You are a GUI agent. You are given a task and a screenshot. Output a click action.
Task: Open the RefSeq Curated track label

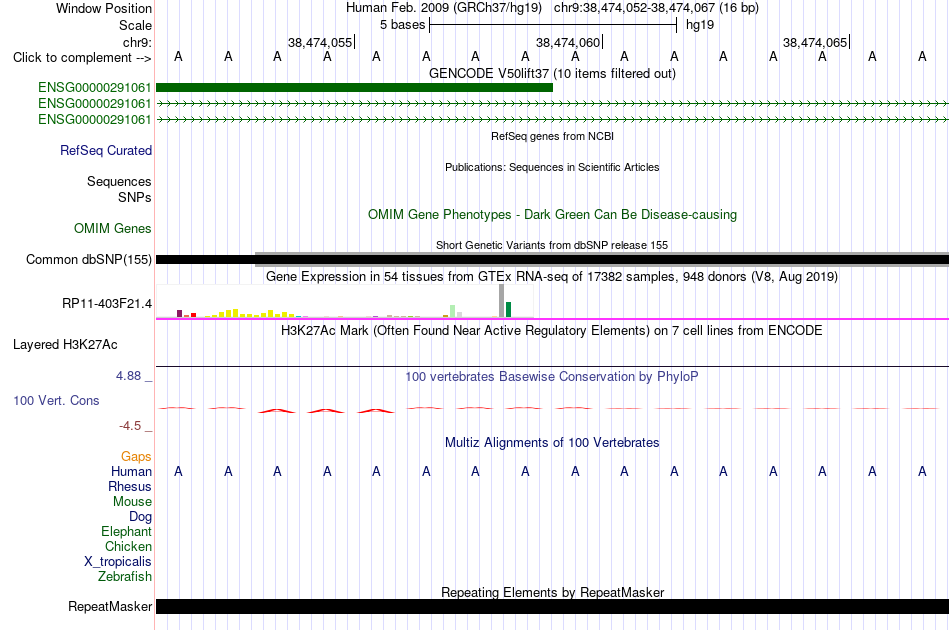coord(106,150)
